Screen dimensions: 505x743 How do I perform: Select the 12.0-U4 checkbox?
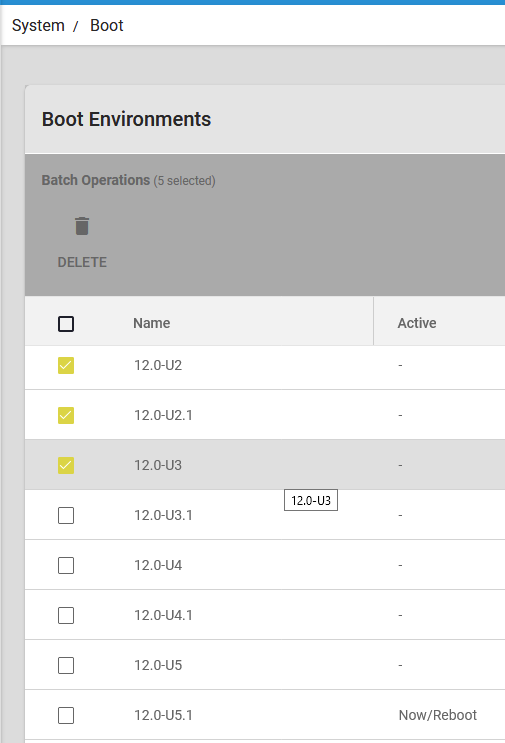[66, 565]
